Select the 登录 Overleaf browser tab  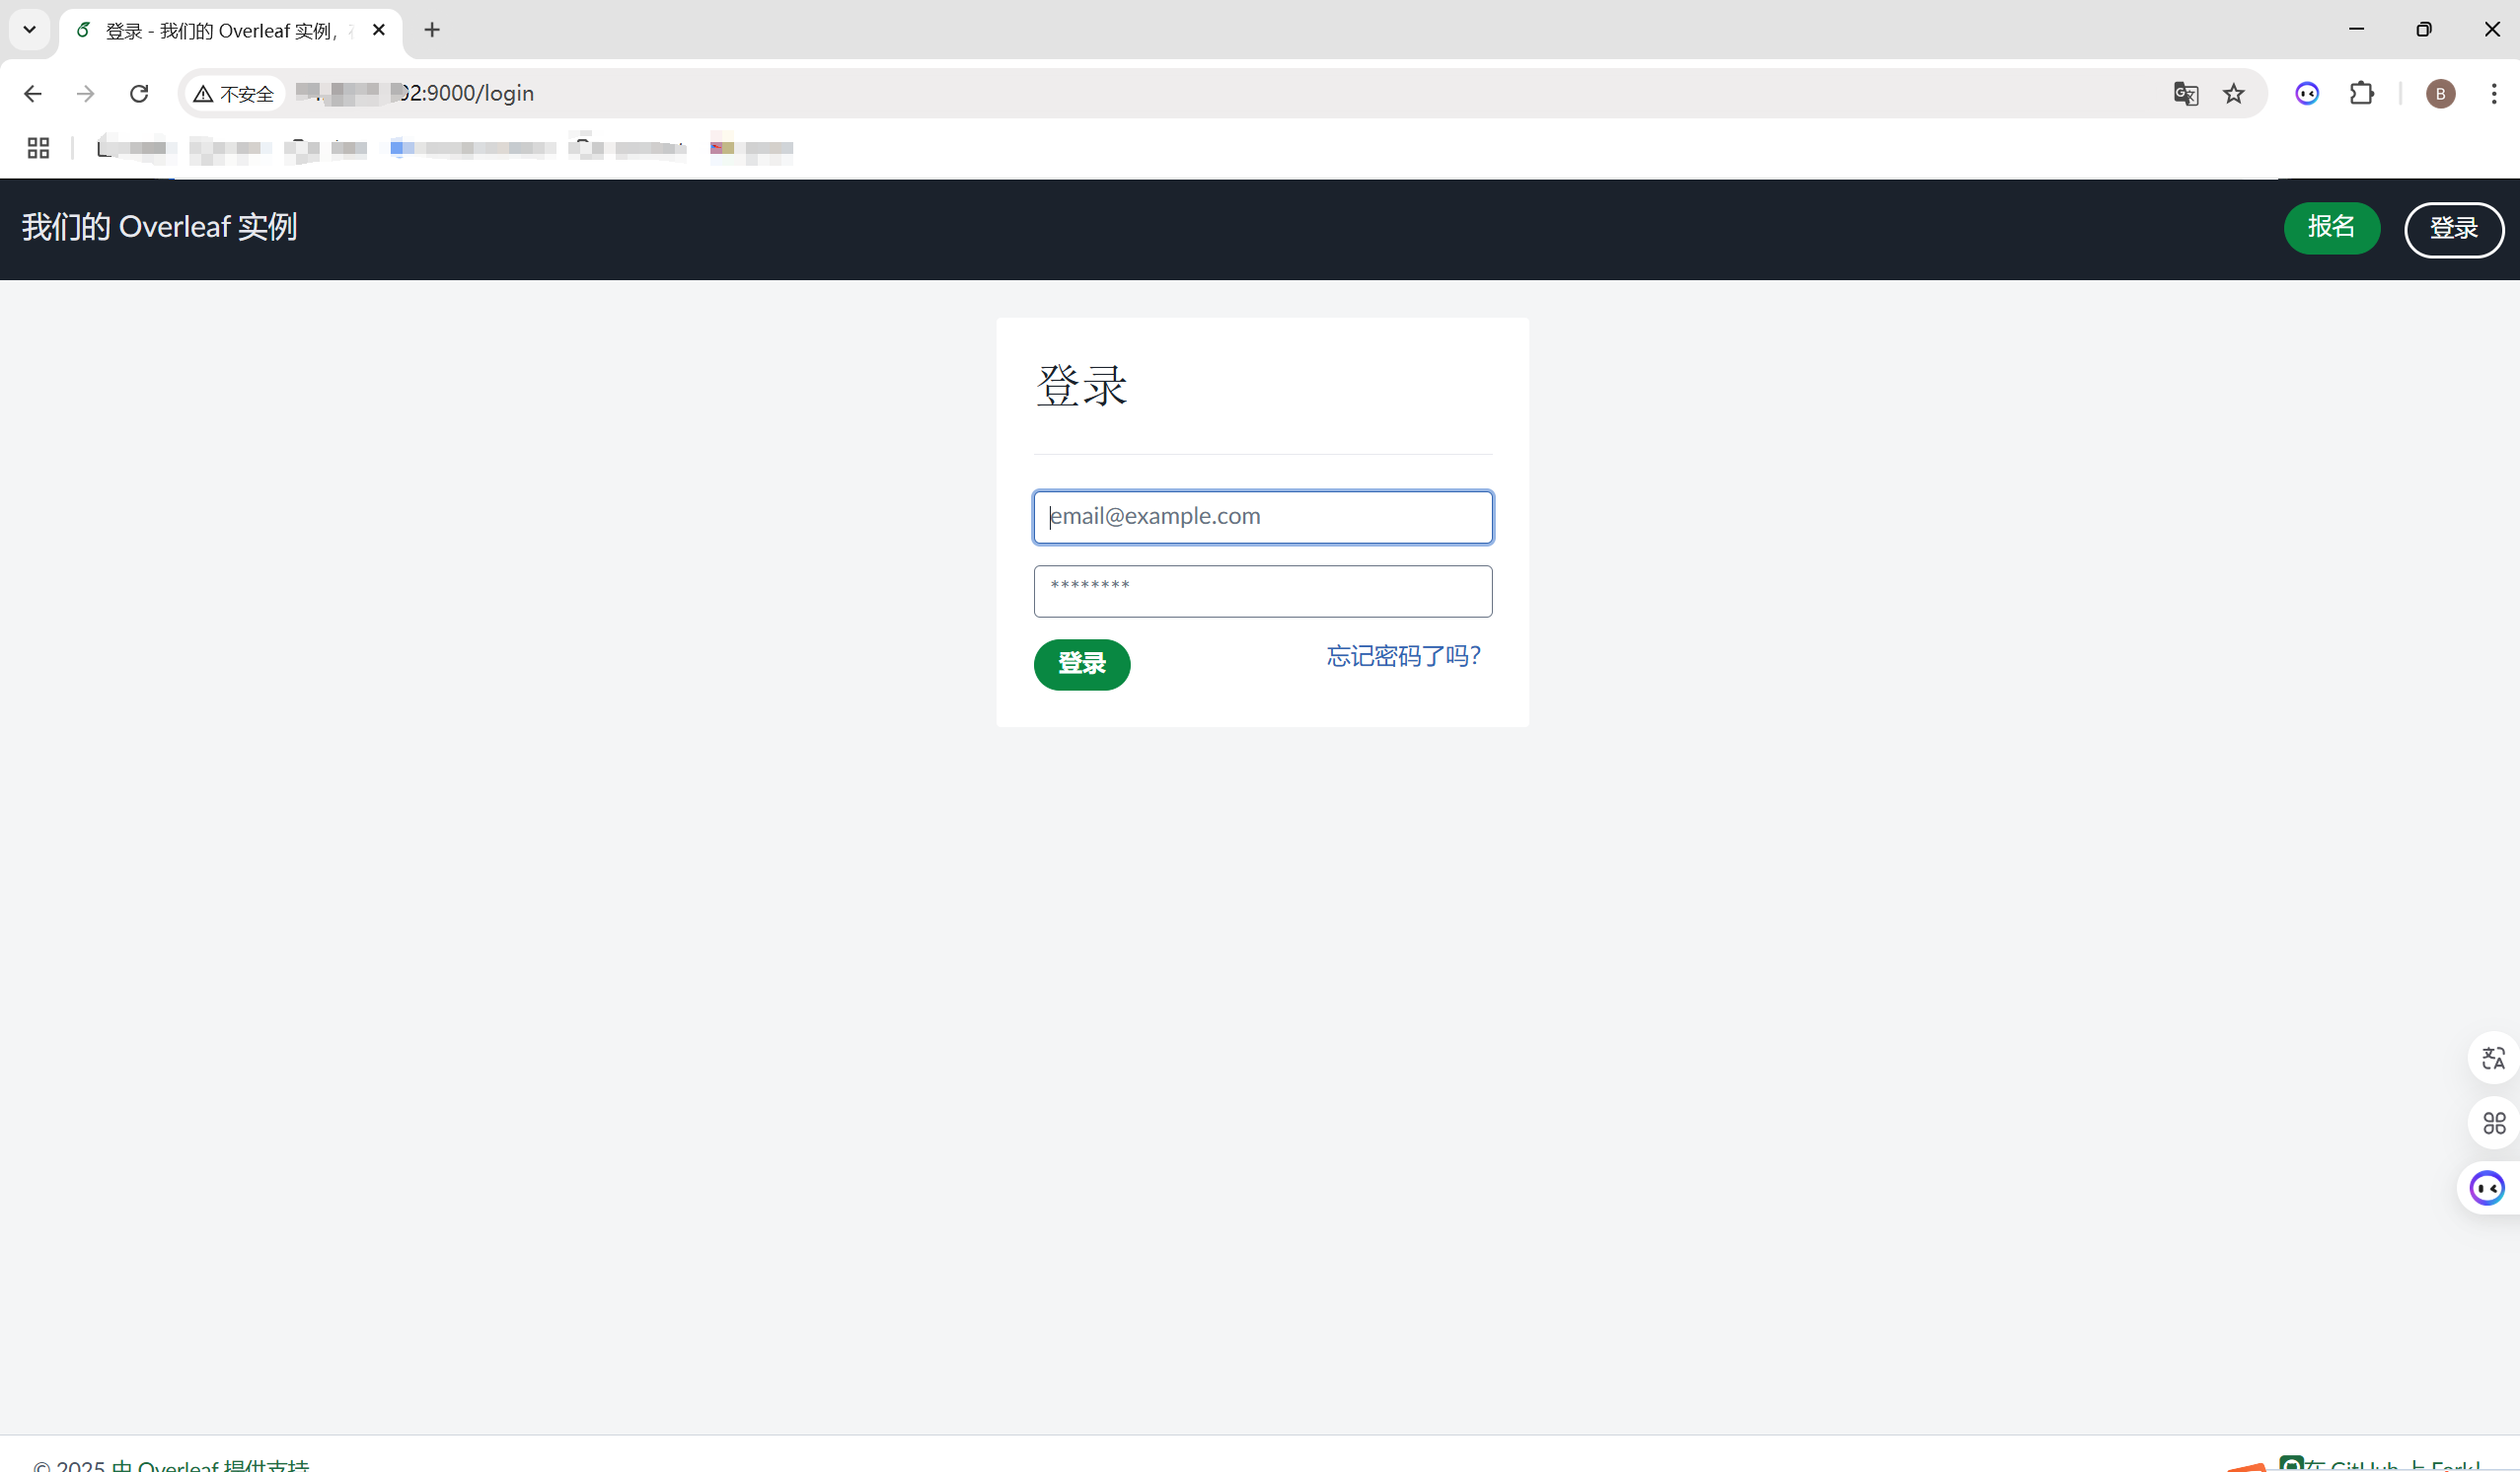(221, 31)
